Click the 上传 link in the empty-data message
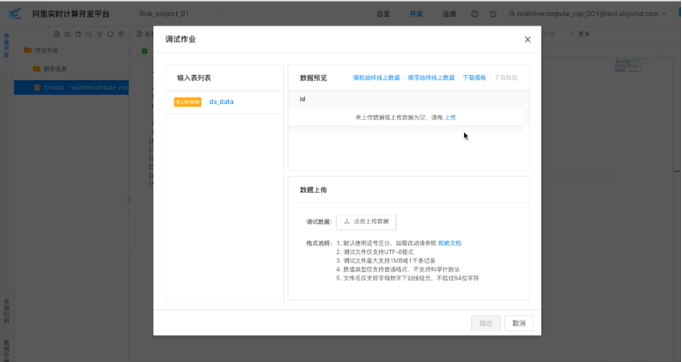The image size is (682, 362). click(450, 117)
